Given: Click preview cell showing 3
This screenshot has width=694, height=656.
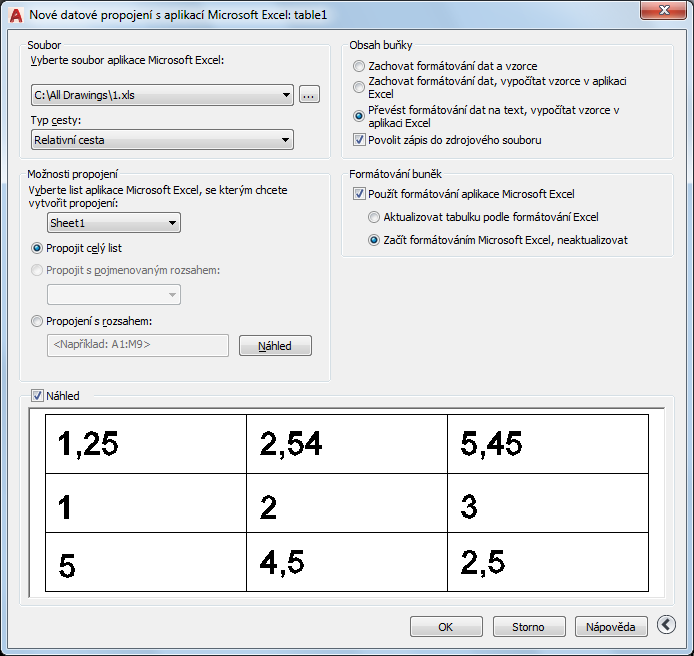Looking at the screenshot, I should pos(548,503).
